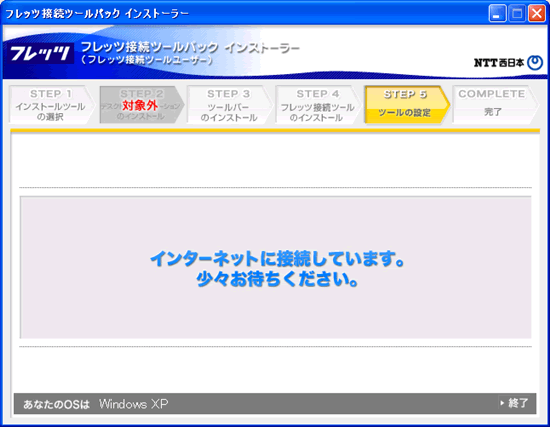Click the window title bar text
Screen dimensions: 550x427
tap(97, 14)
